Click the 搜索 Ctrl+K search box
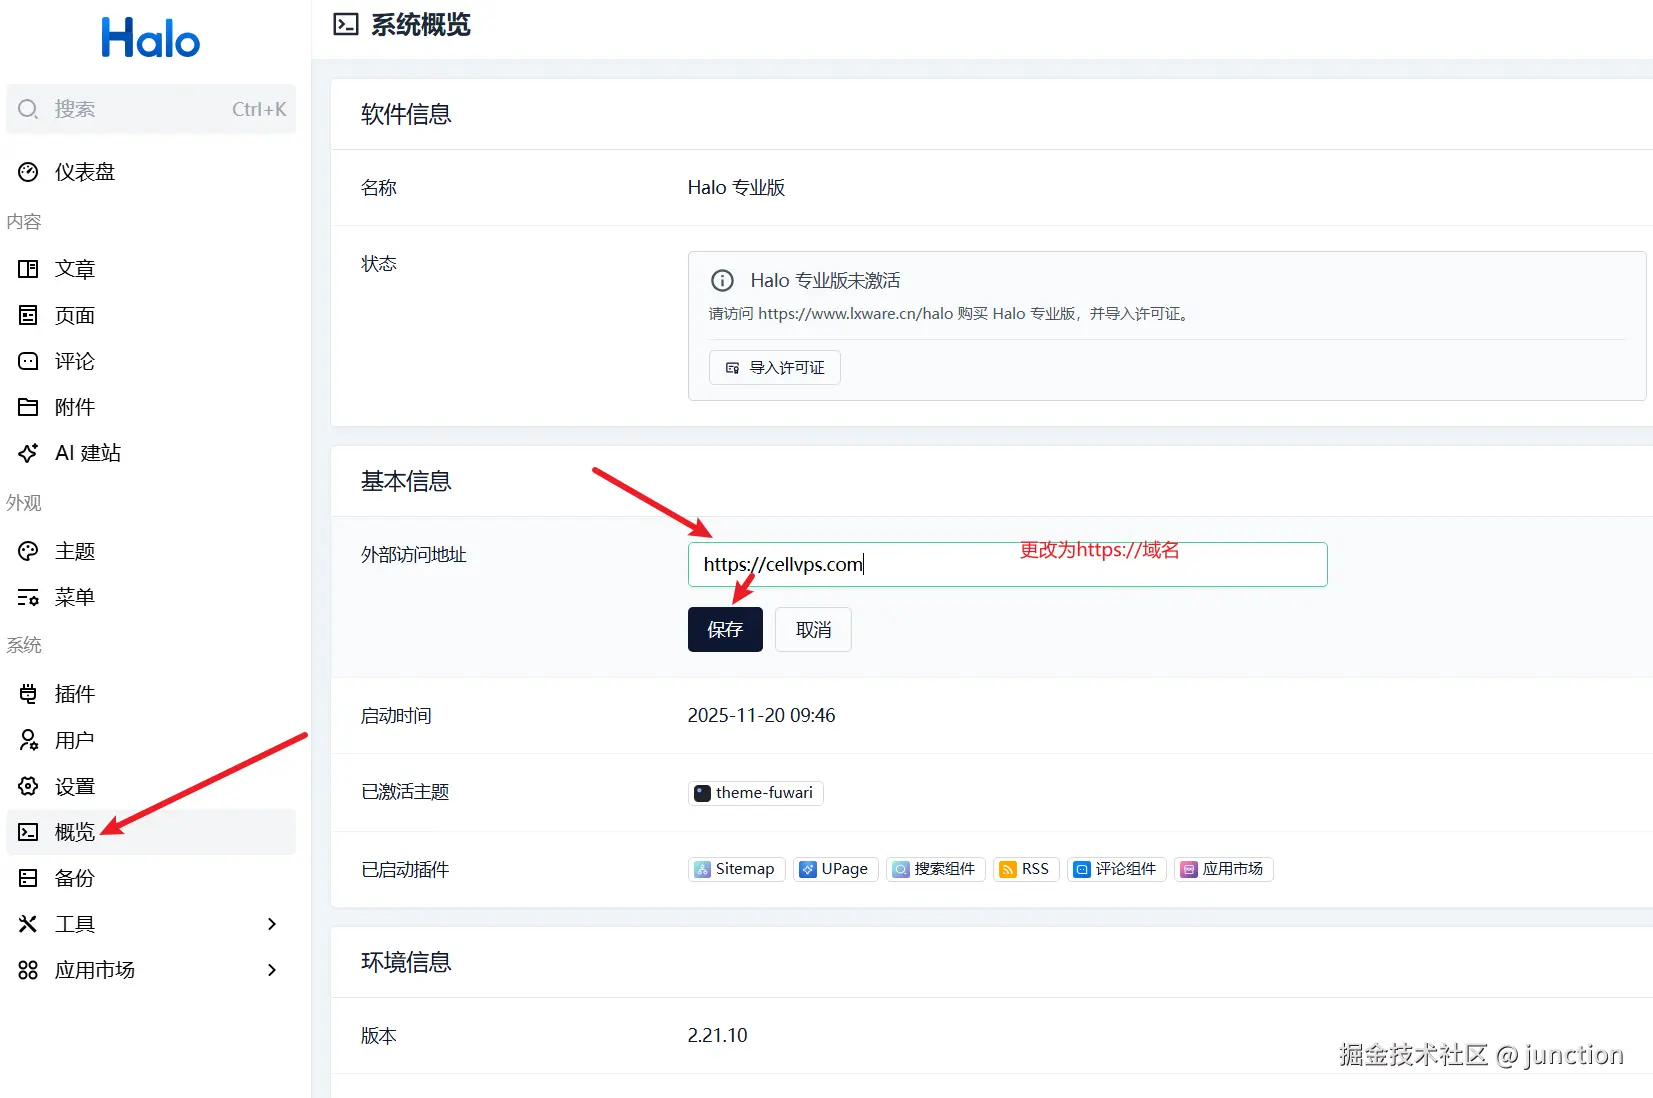Viewport: 1653px width, 1098px height. pyautogui.click(x=151, y=109)
